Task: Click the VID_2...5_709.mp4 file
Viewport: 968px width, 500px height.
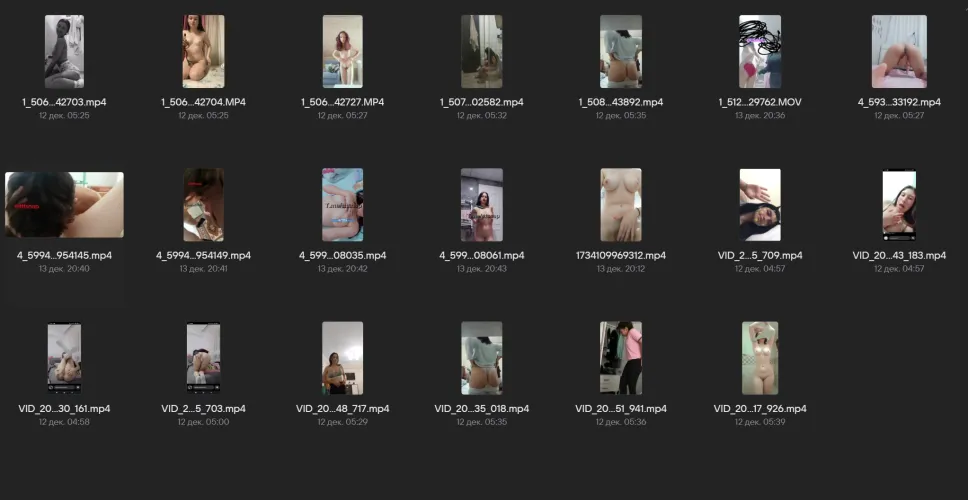Action: [760, 205]
